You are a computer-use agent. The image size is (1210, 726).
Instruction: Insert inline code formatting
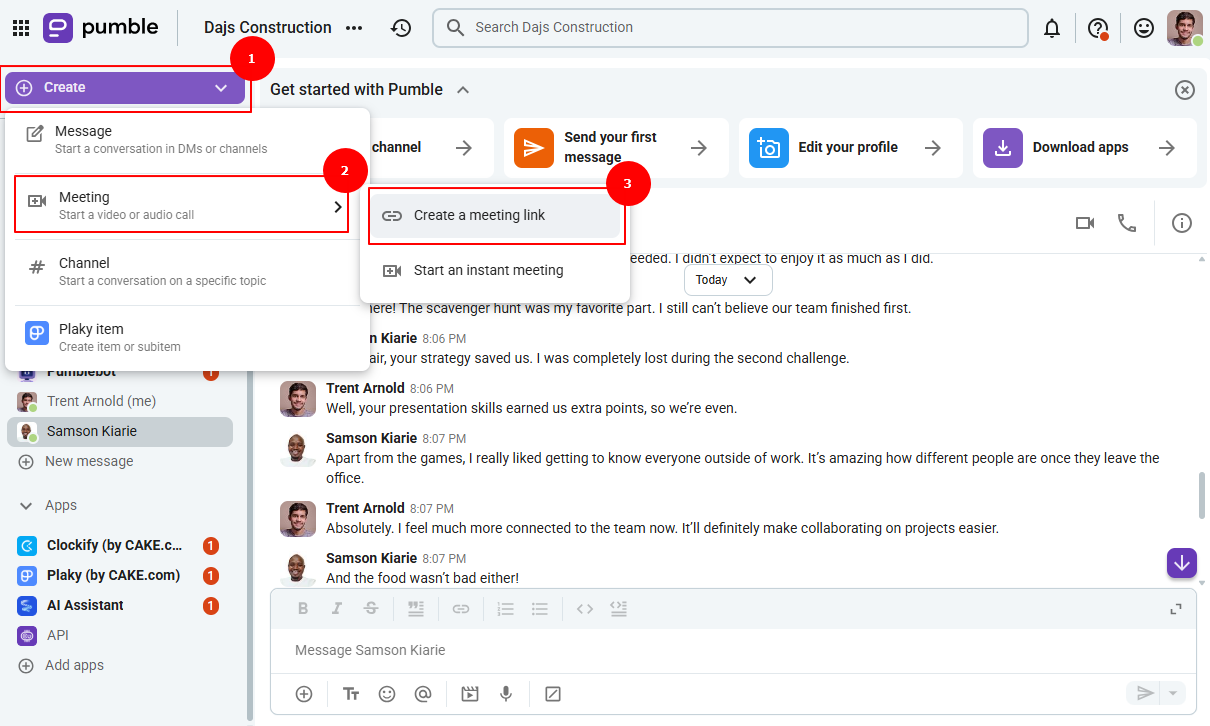585,608
